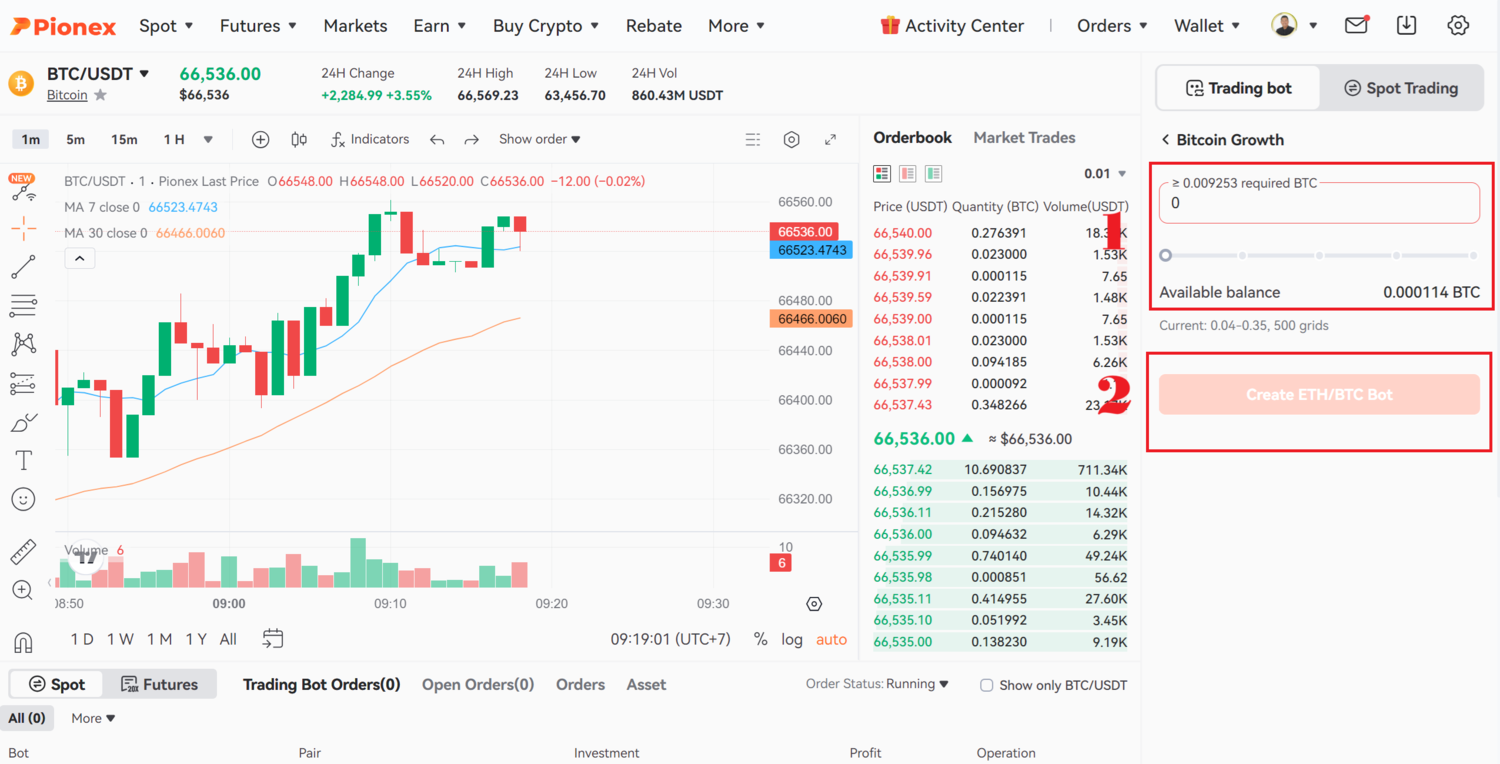Open the Orders dropdown in header
This screenshot has width=1500, height=764.
click(1112, 26)
